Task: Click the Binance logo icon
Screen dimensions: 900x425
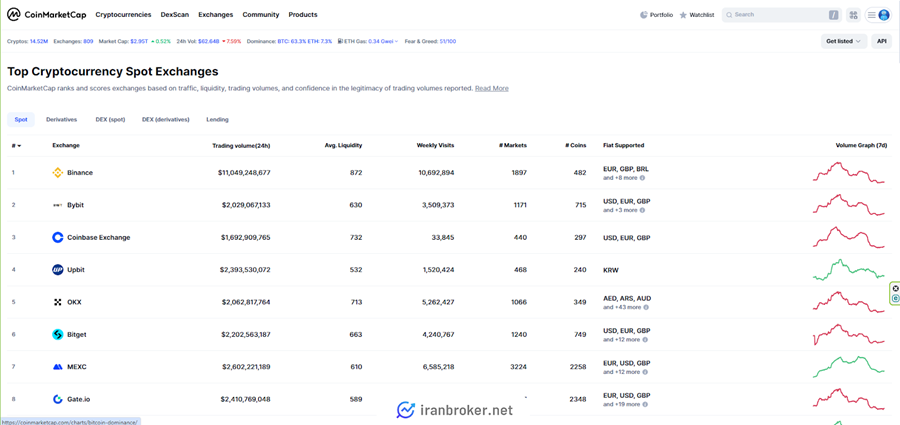Action: point(57,173)
